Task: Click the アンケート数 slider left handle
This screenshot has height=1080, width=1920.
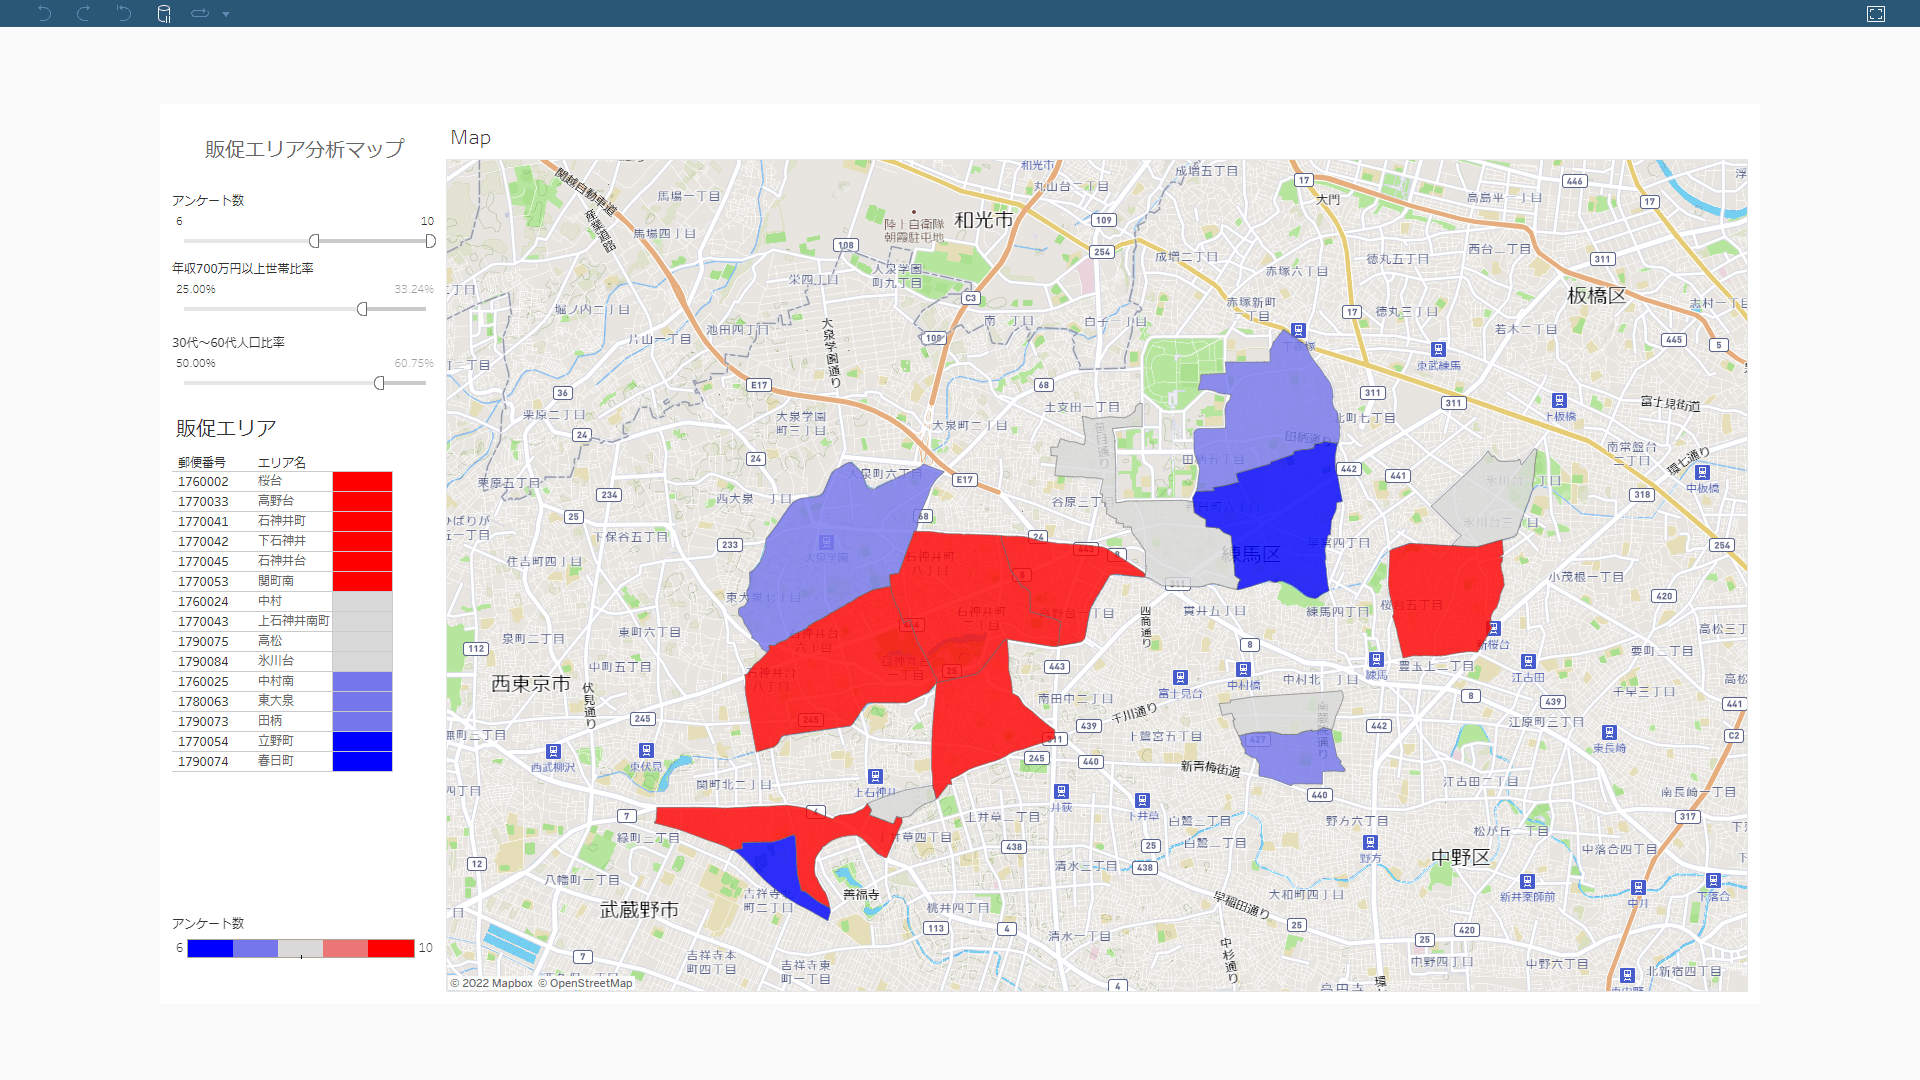Action: coord(314,241)
